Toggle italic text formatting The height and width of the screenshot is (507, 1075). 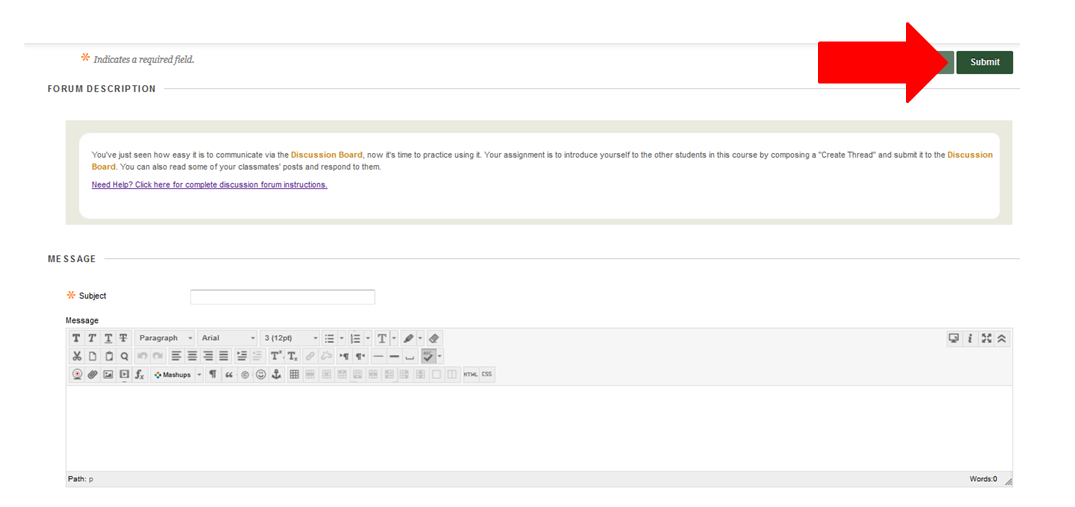point(92,338)
